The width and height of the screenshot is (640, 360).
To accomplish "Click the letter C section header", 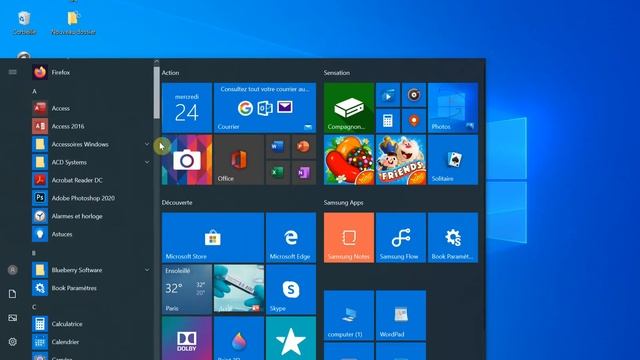I will (34, 307).
